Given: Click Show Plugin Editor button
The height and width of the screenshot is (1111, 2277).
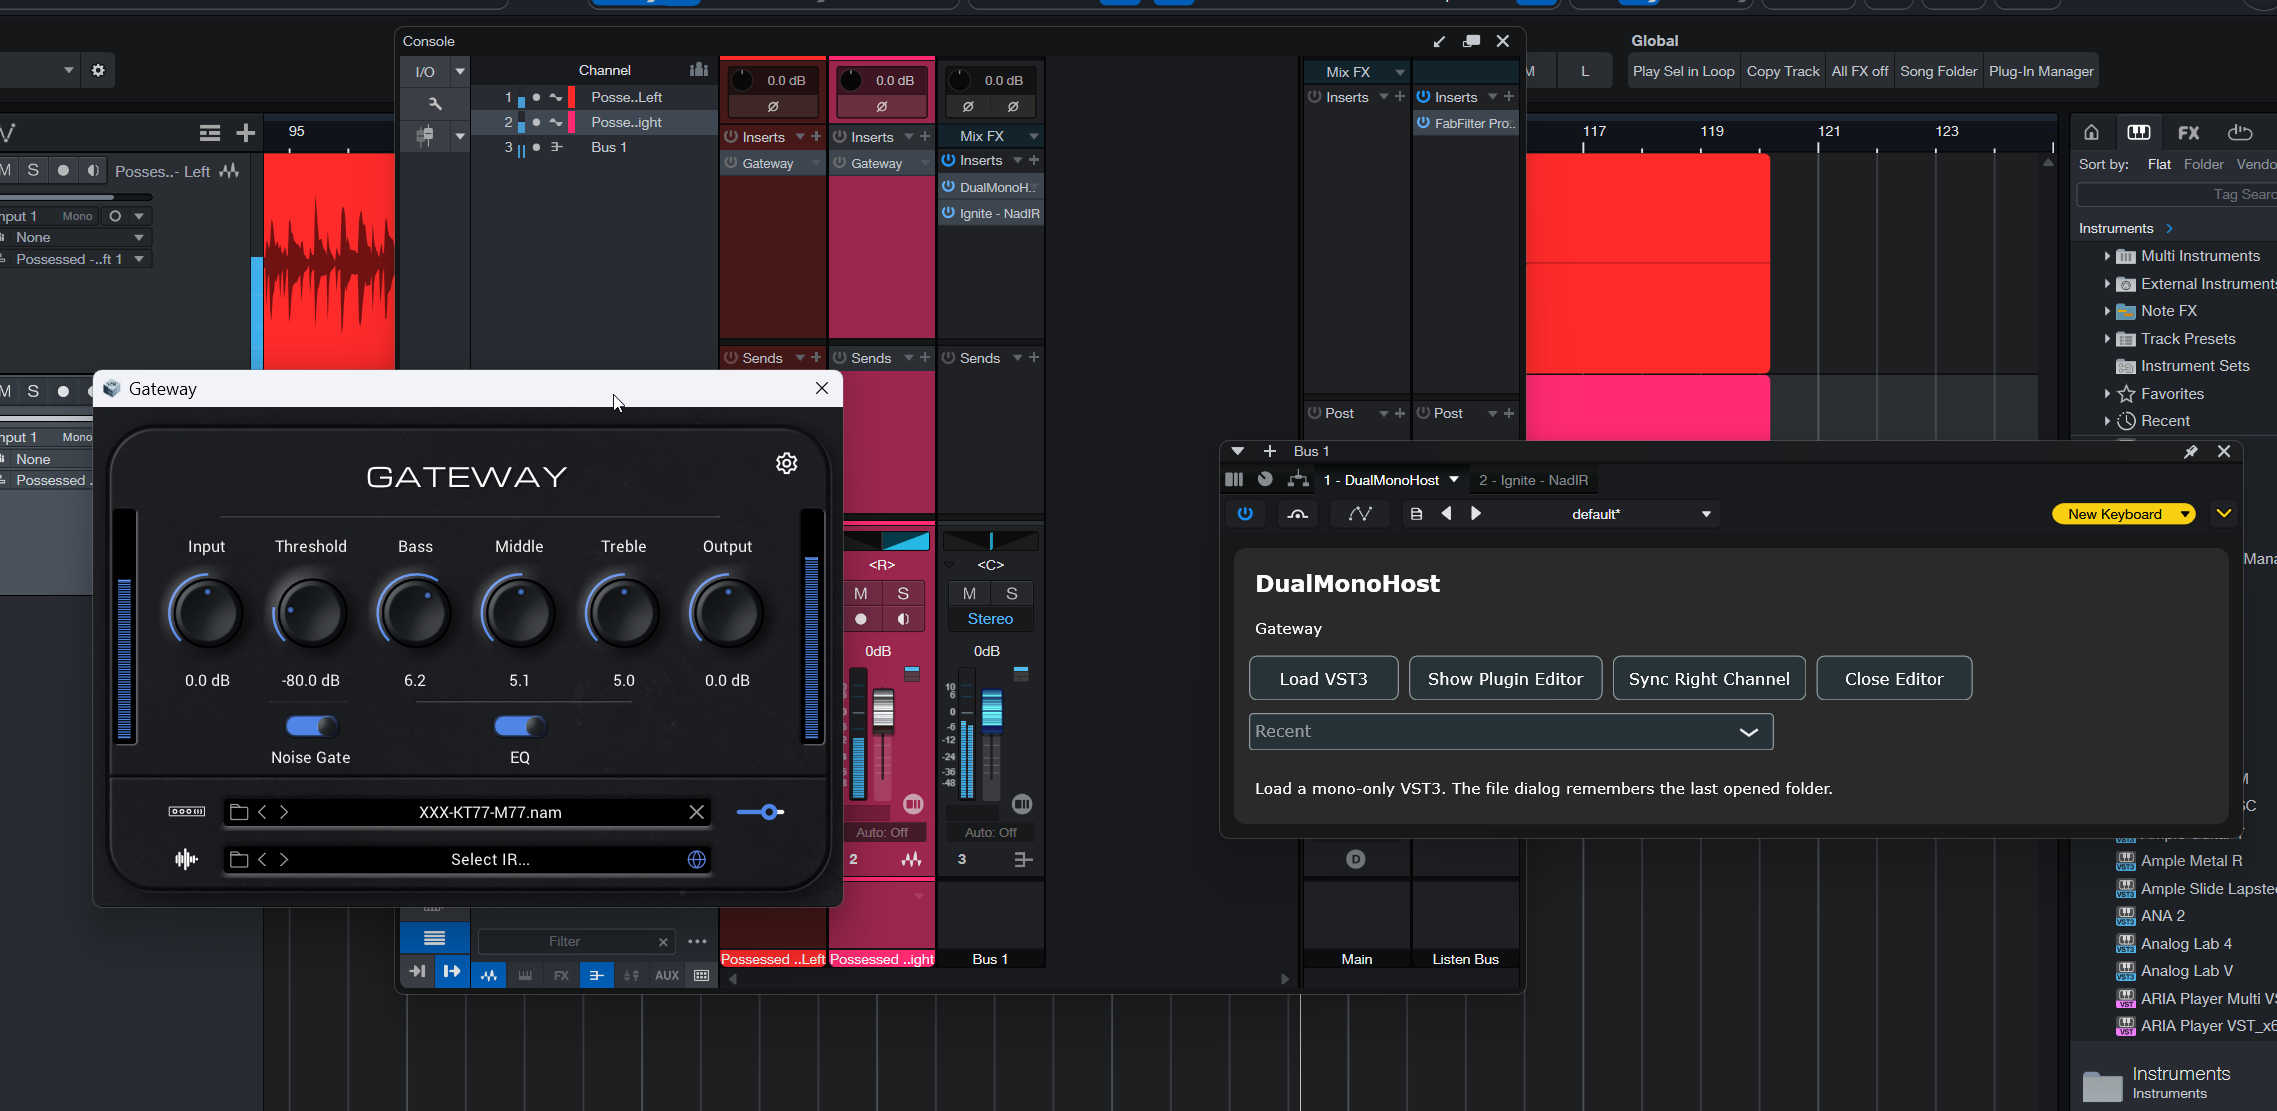Looking at the screenshot, I should [x=1505, y=679].
